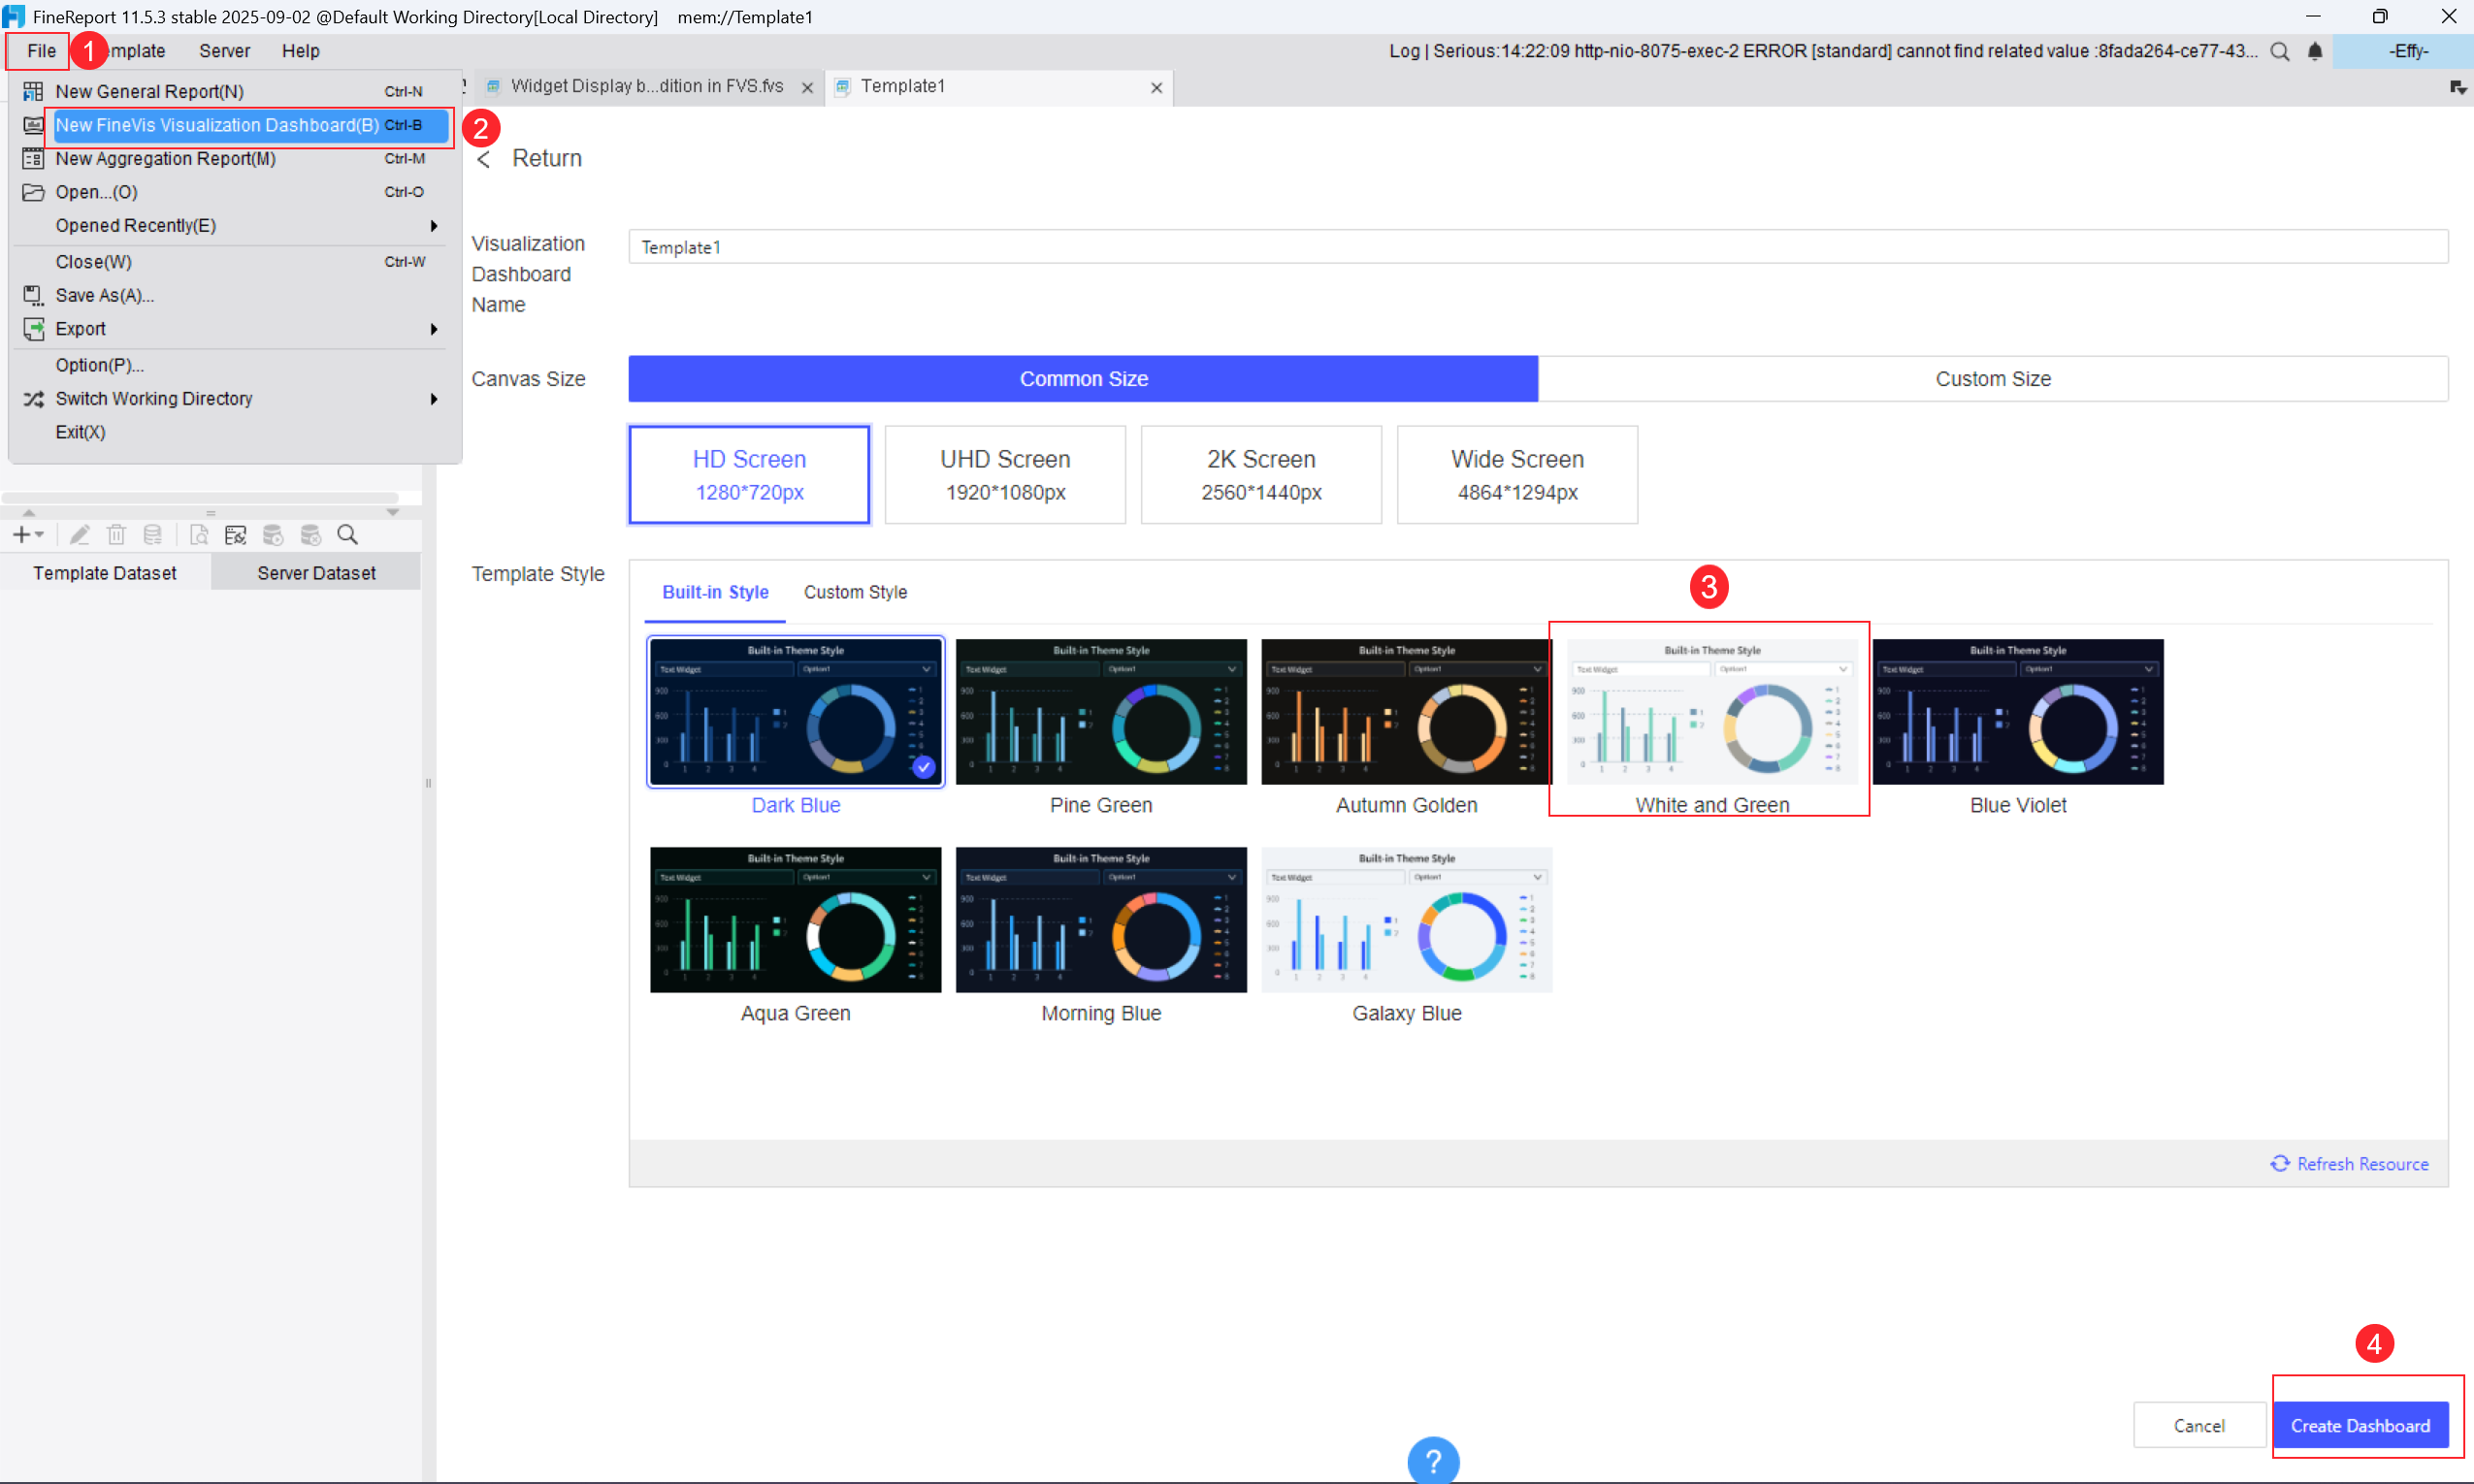Click the Create Dashboard button
The image size is (2474, 1484).
pos(2360,1426)
